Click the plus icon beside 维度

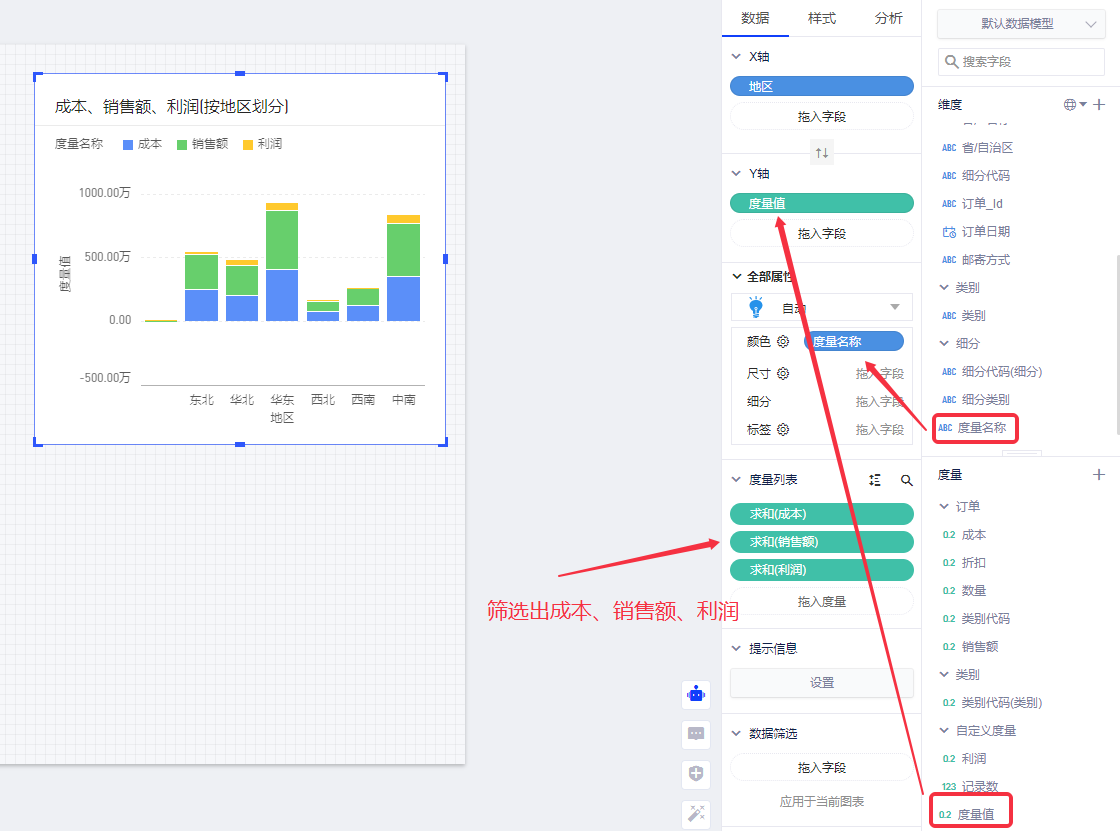click(1099, 105)
